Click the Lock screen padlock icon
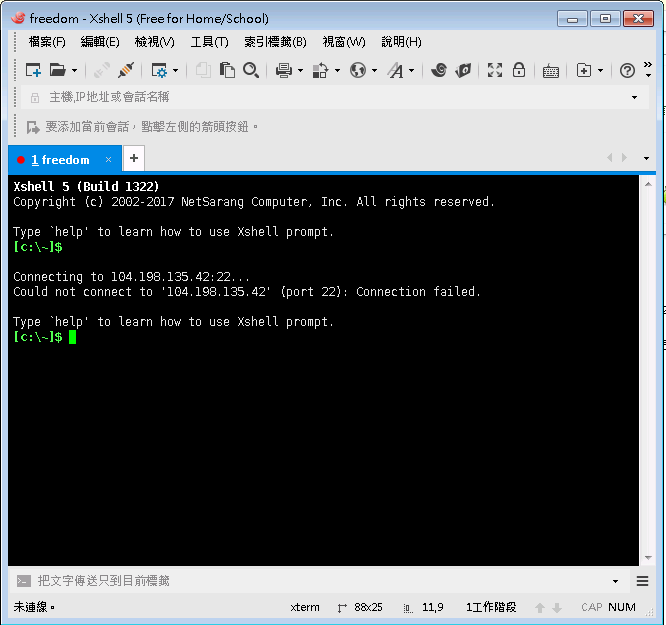The image size is (666, 625). point(519,70)
